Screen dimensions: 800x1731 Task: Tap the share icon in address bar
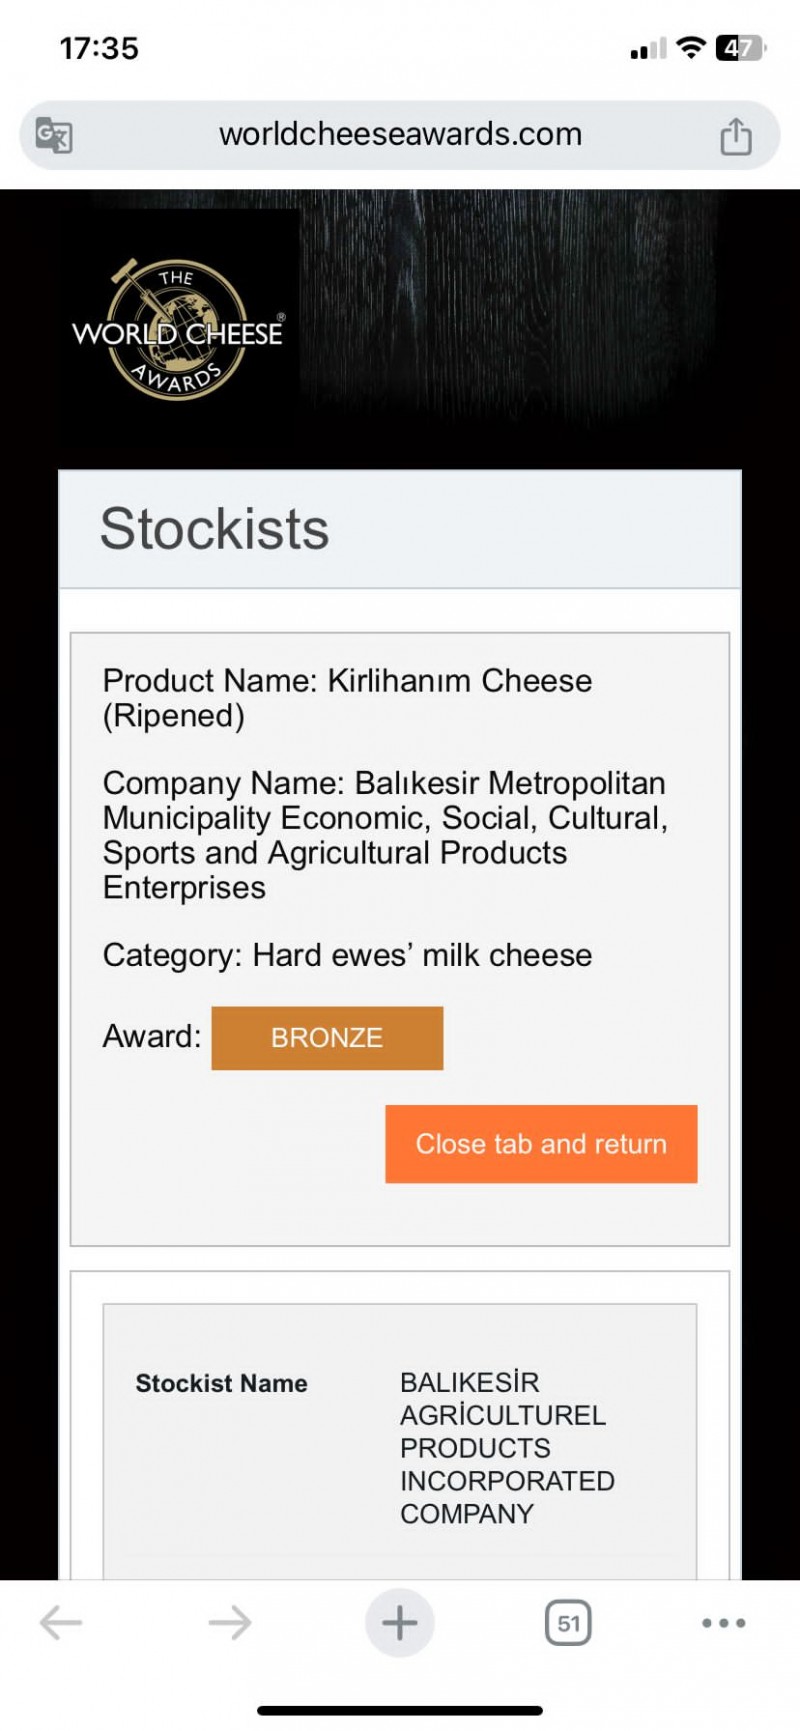click(736, 136)
